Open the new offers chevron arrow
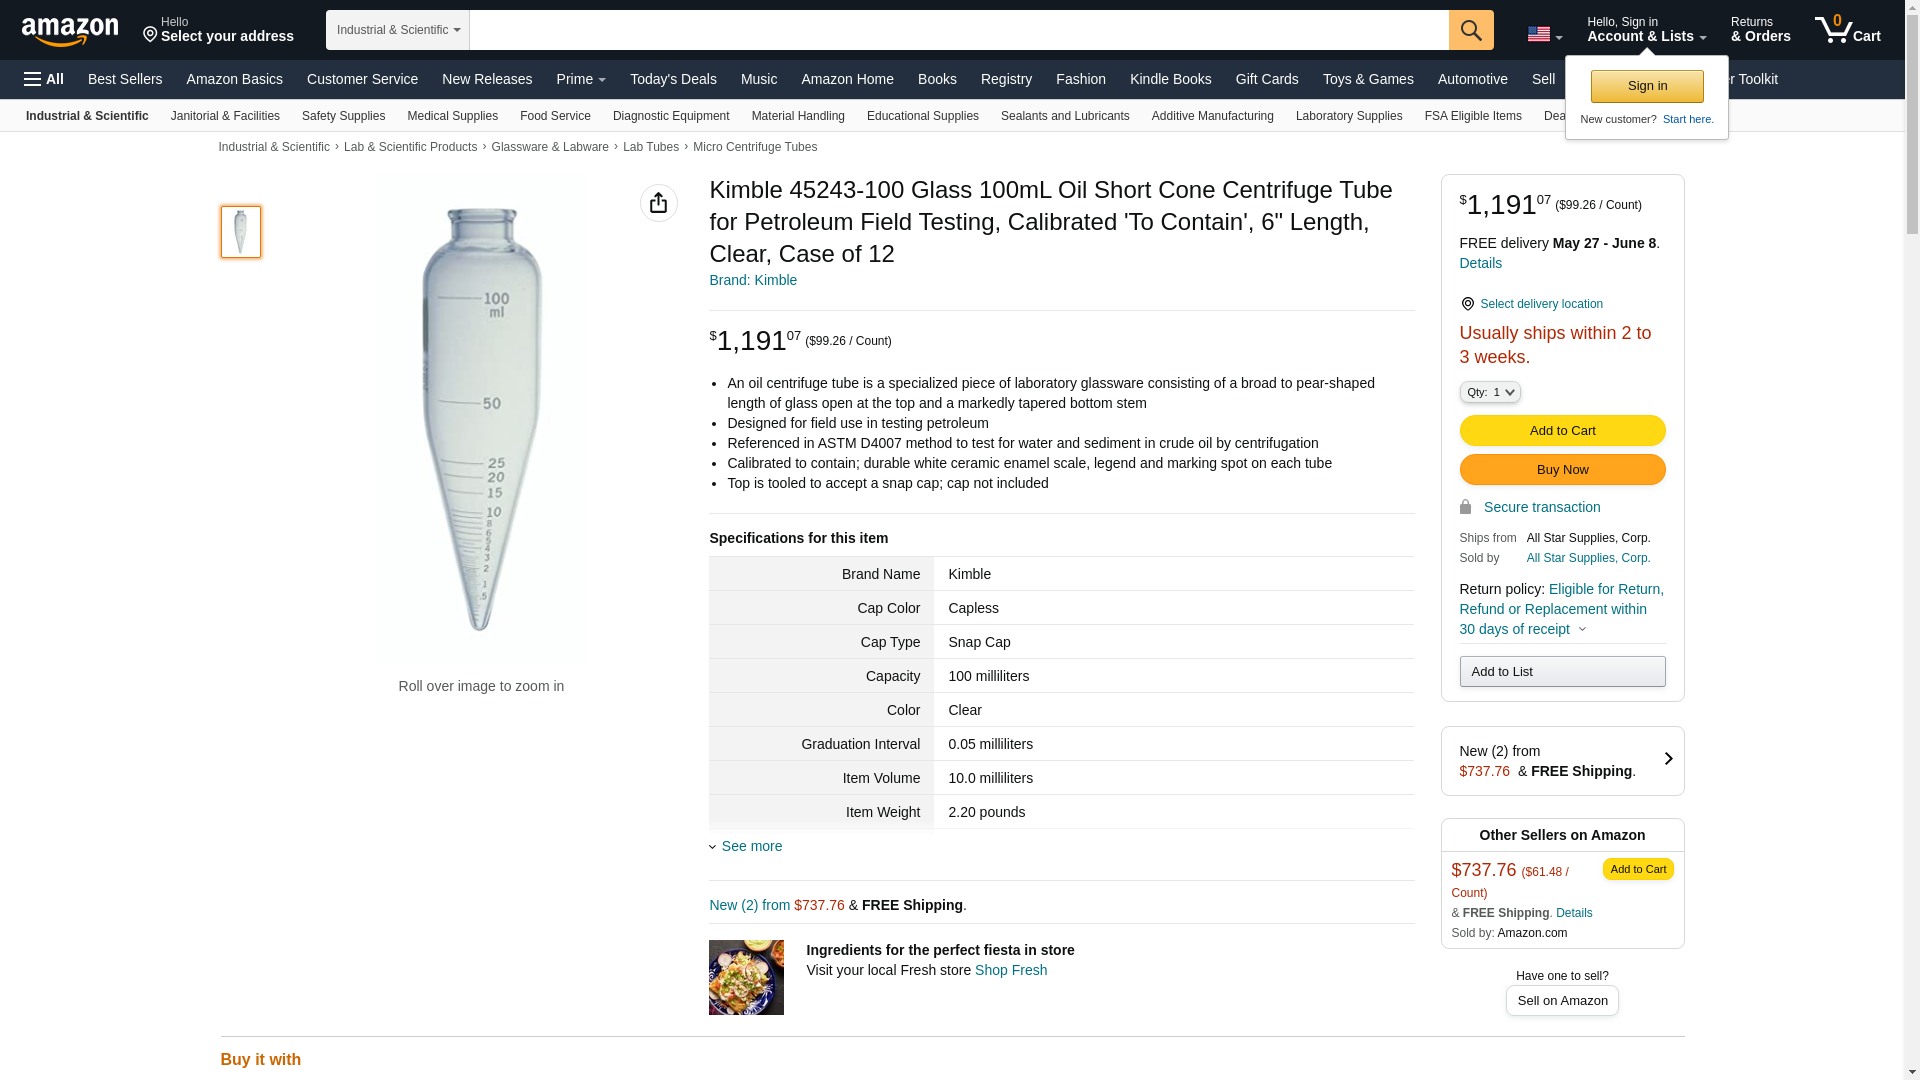The width and height of the screenshot is (1920, 1080). 1668,759
